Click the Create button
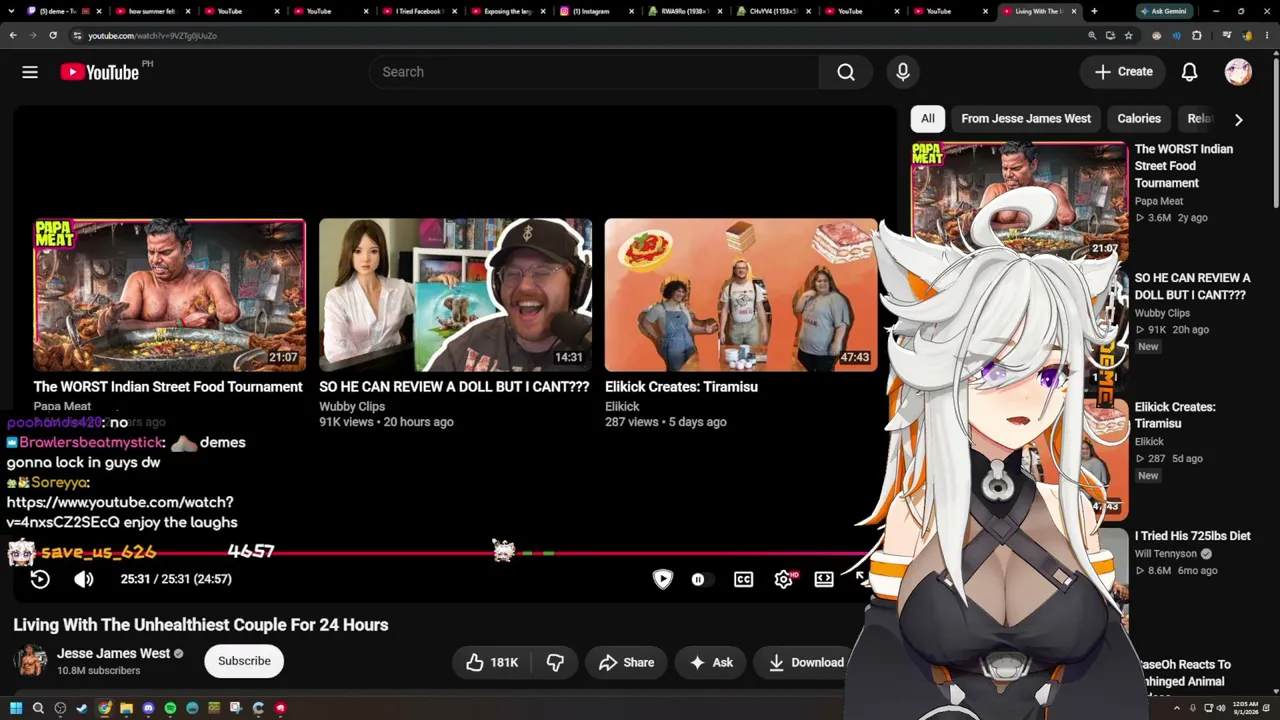This screenshot has width=1280, height=720. [x=1124, y=72]
